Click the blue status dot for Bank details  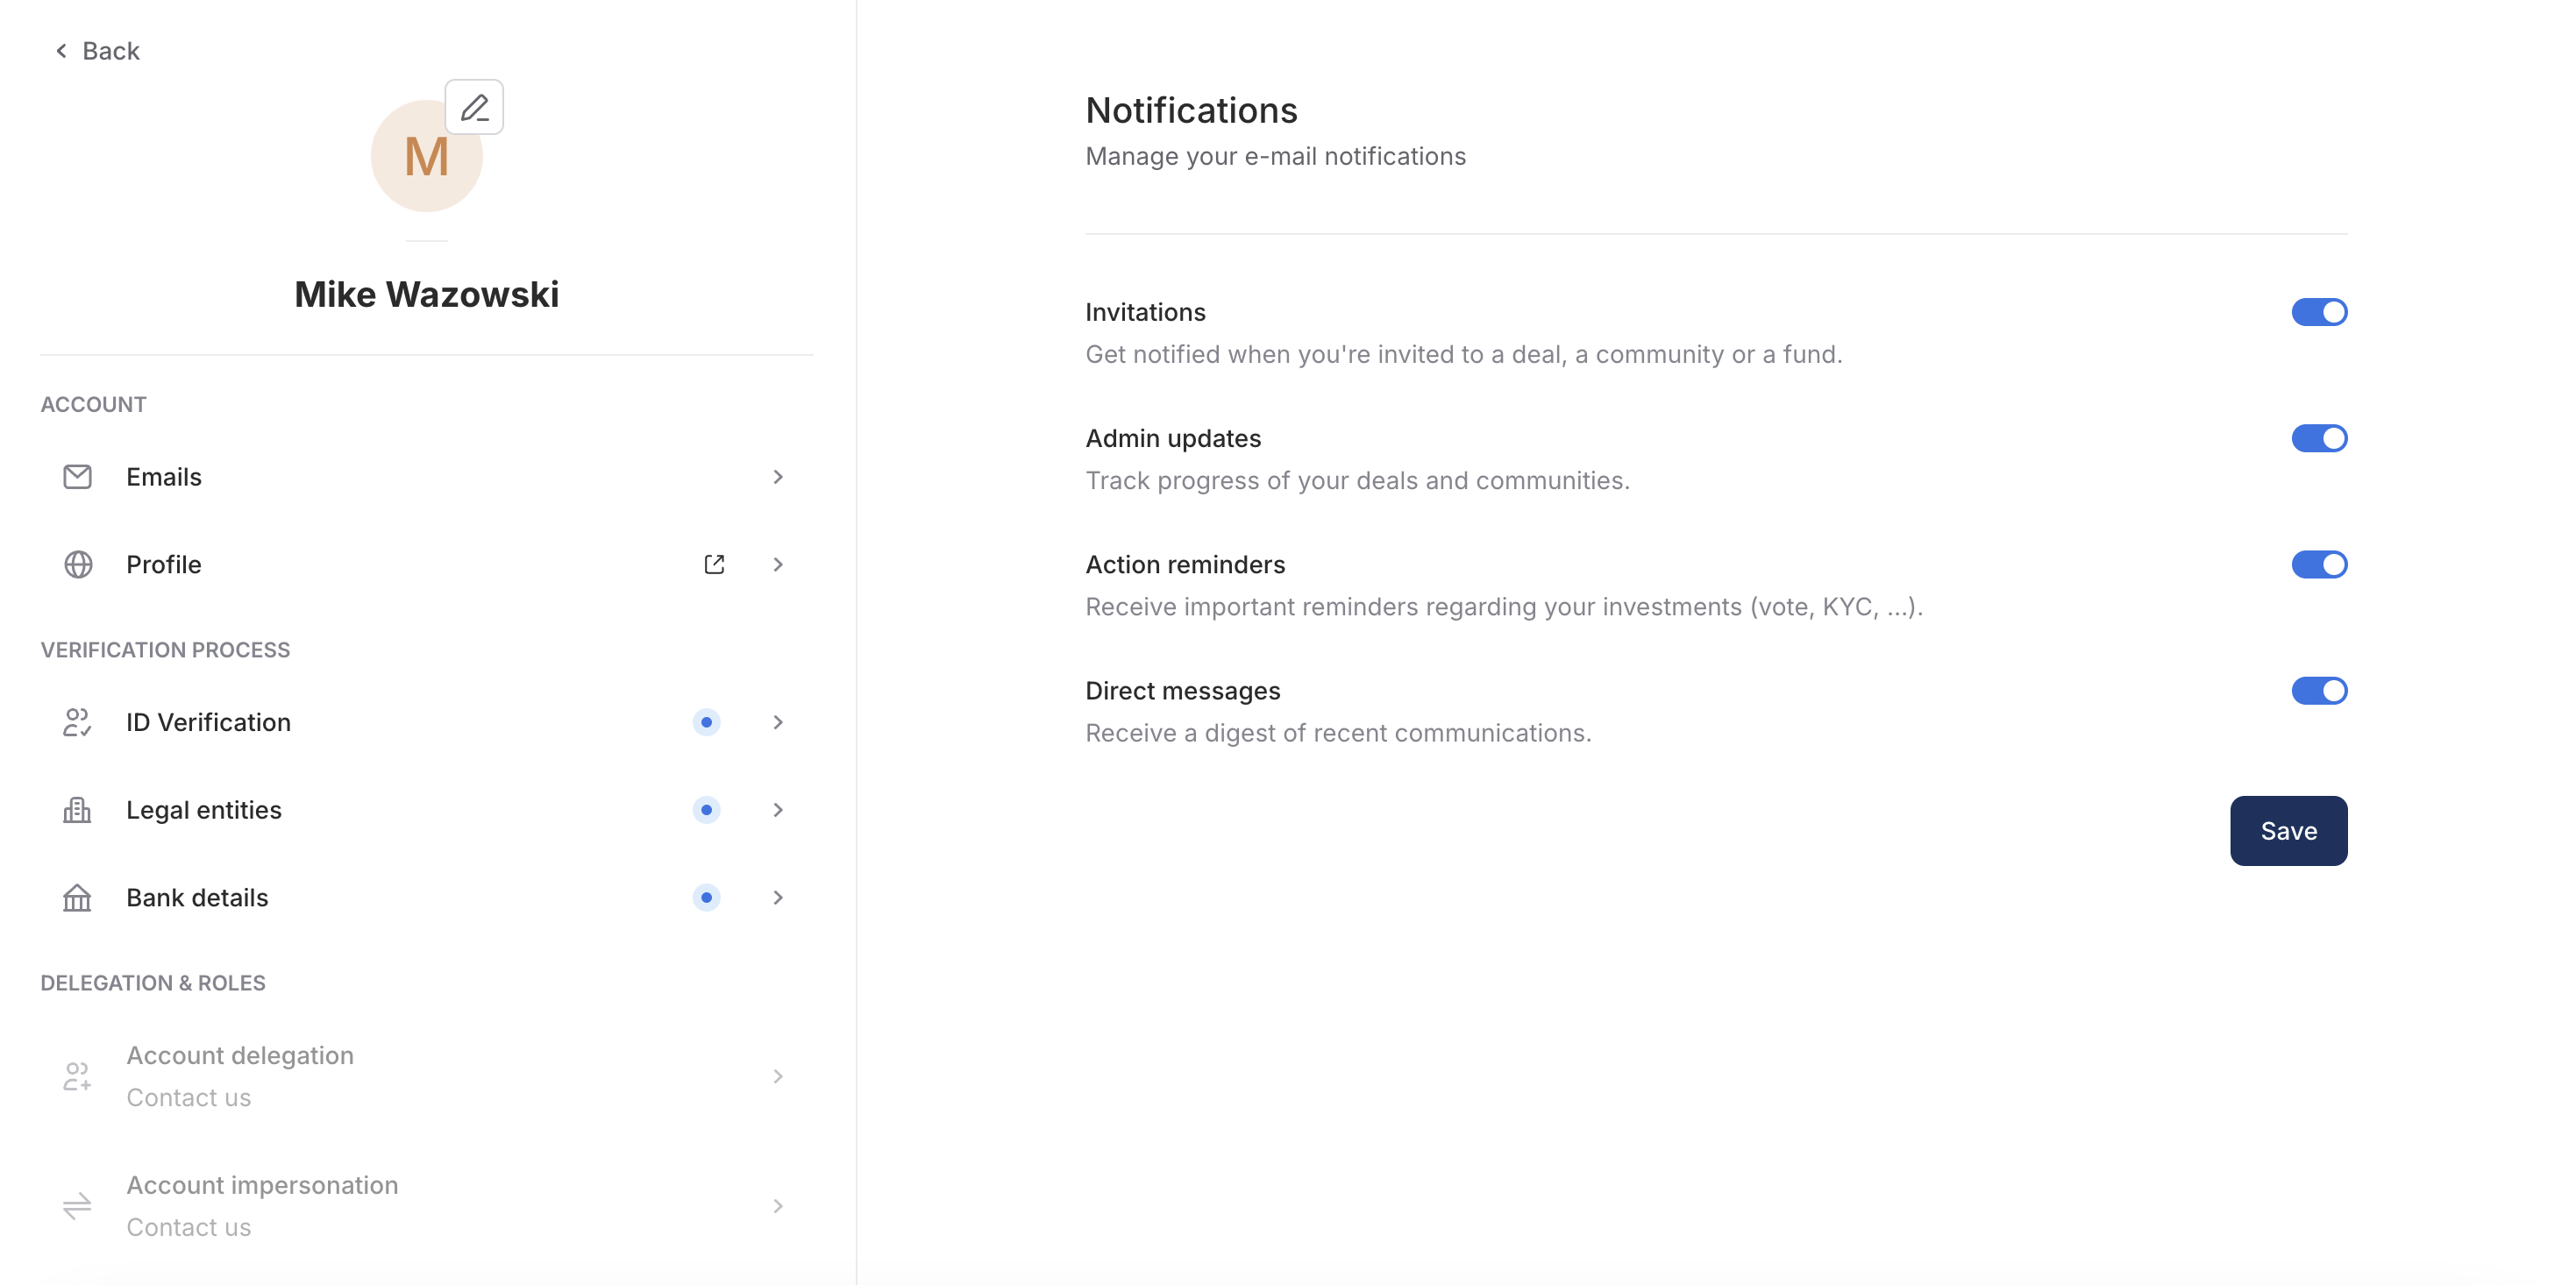706,898
